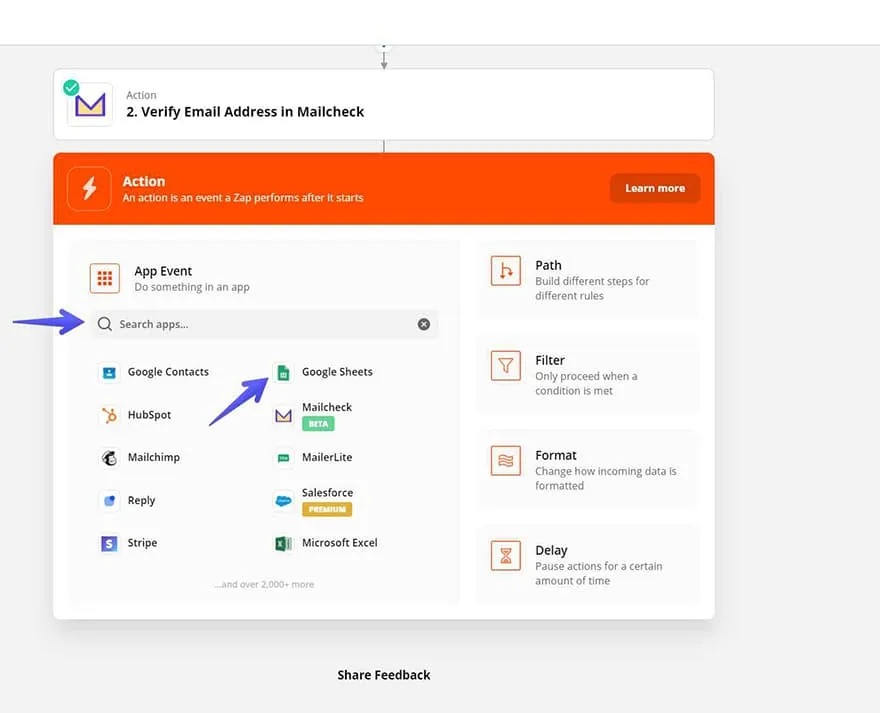The width and height of the screenshot is (880, 713).
Task: Select the Path branching icon
Action: [x=505, y=270]
